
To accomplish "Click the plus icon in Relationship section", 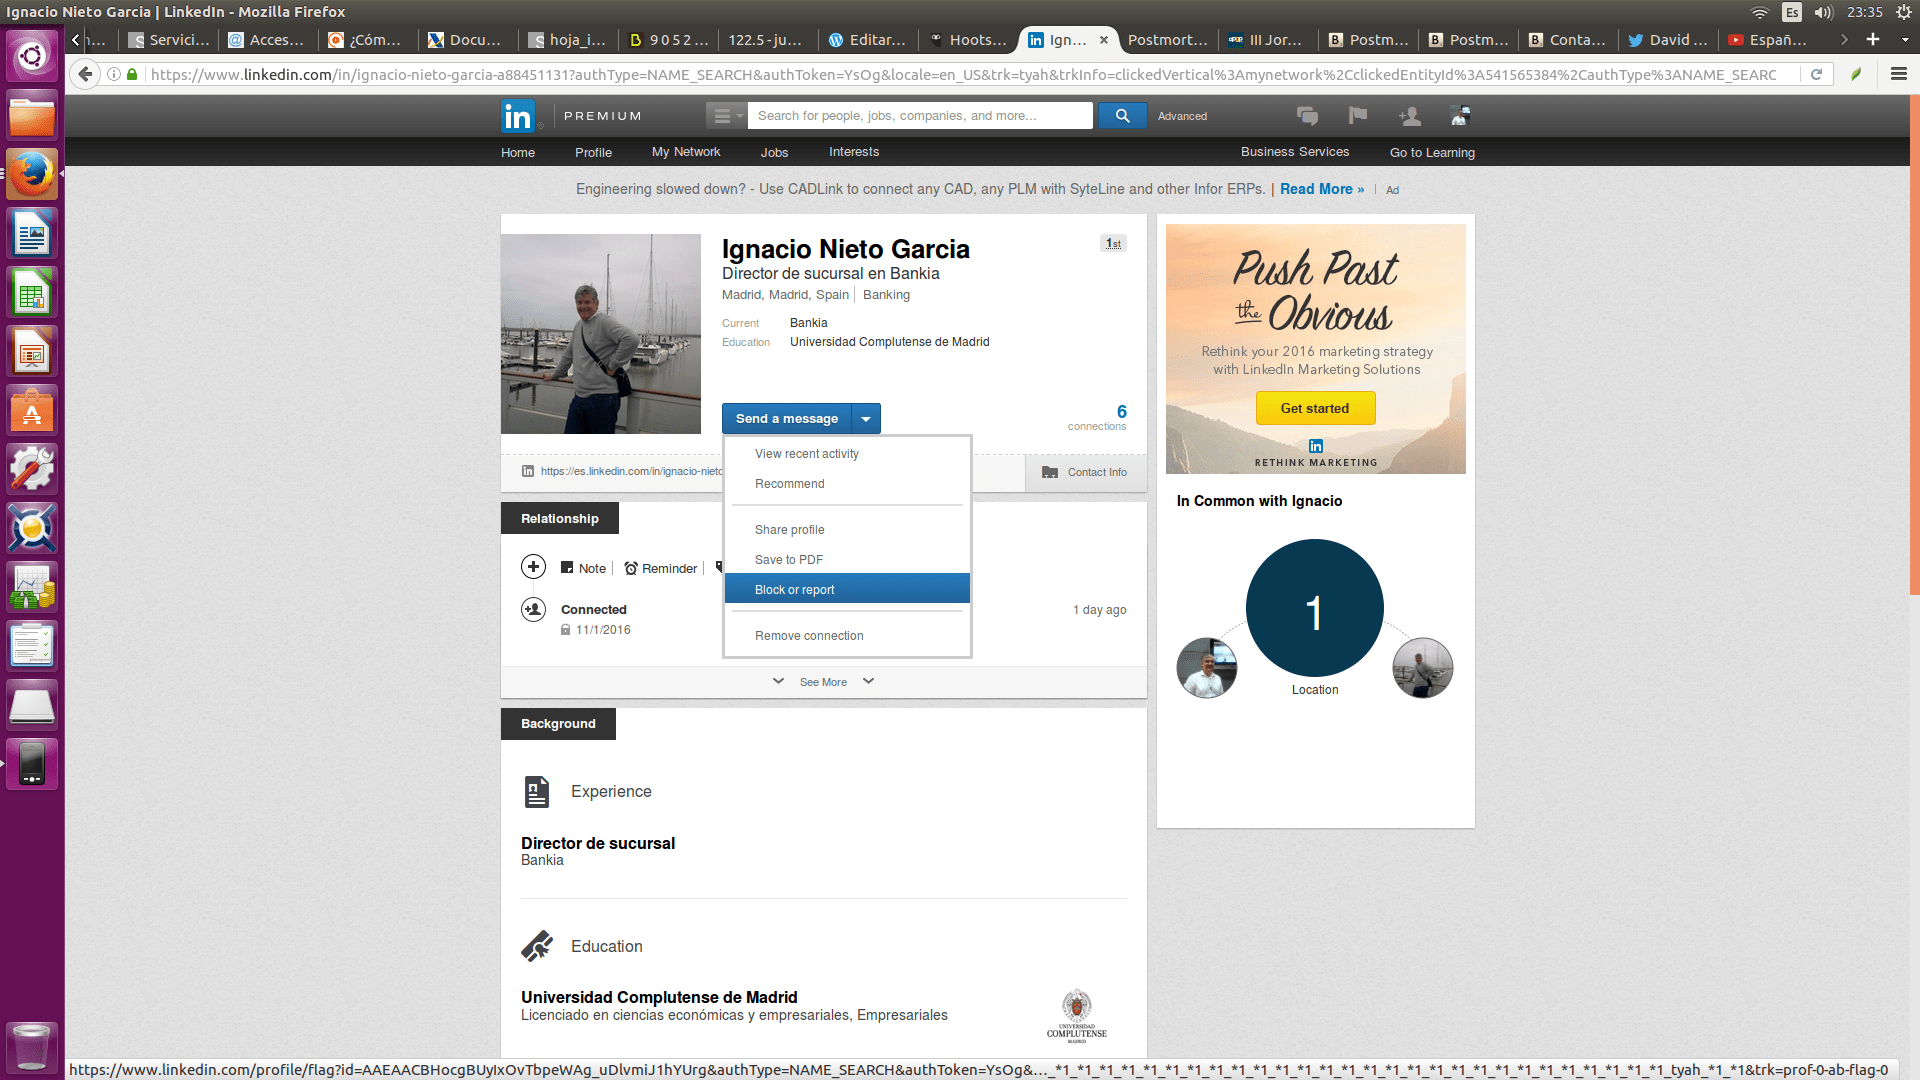I will (533, 567).
